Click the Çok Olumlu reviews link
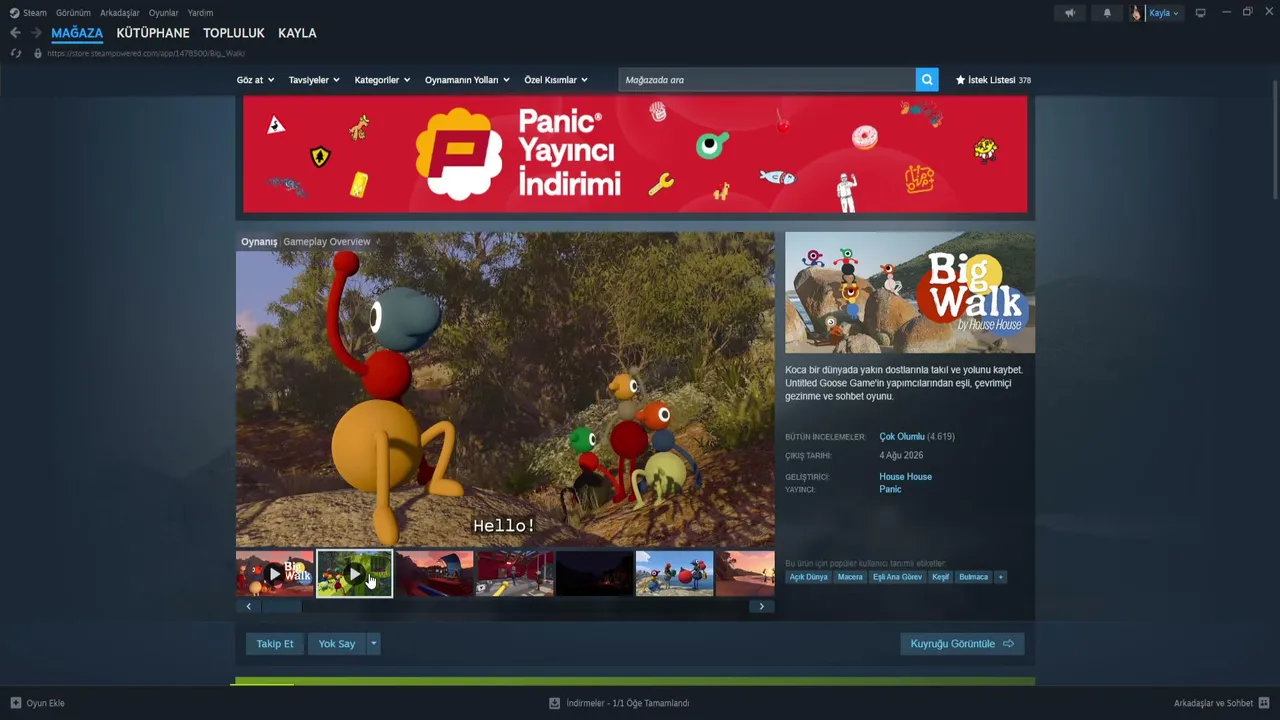The width and height of the screenshot is (1280, 720). (902, 437)
